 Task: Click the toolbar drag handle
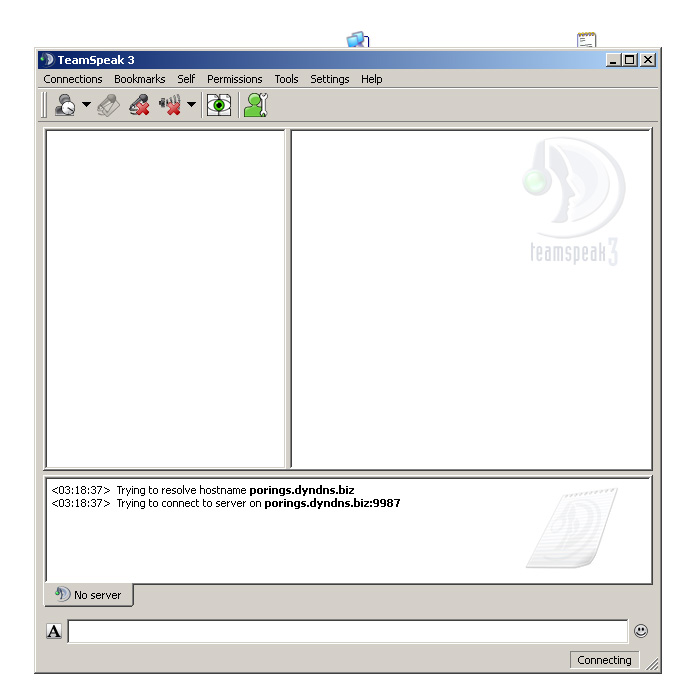(x=44, y=105)
